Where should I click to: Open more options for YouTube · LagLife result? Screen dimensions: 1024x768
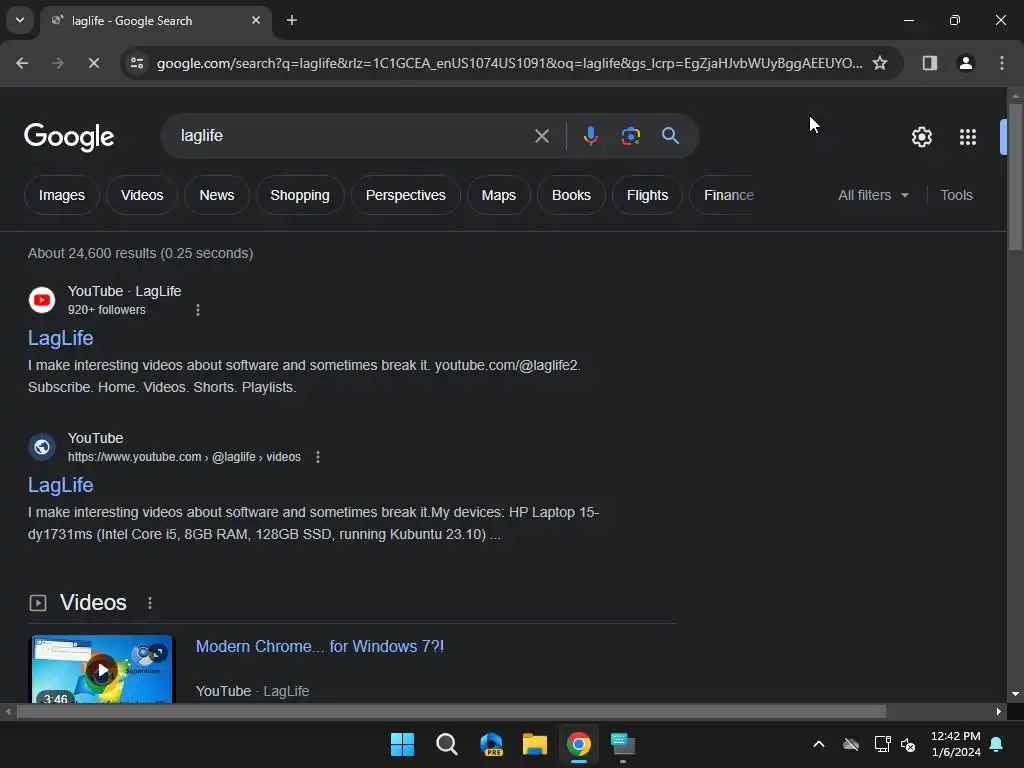pos(198,310)
